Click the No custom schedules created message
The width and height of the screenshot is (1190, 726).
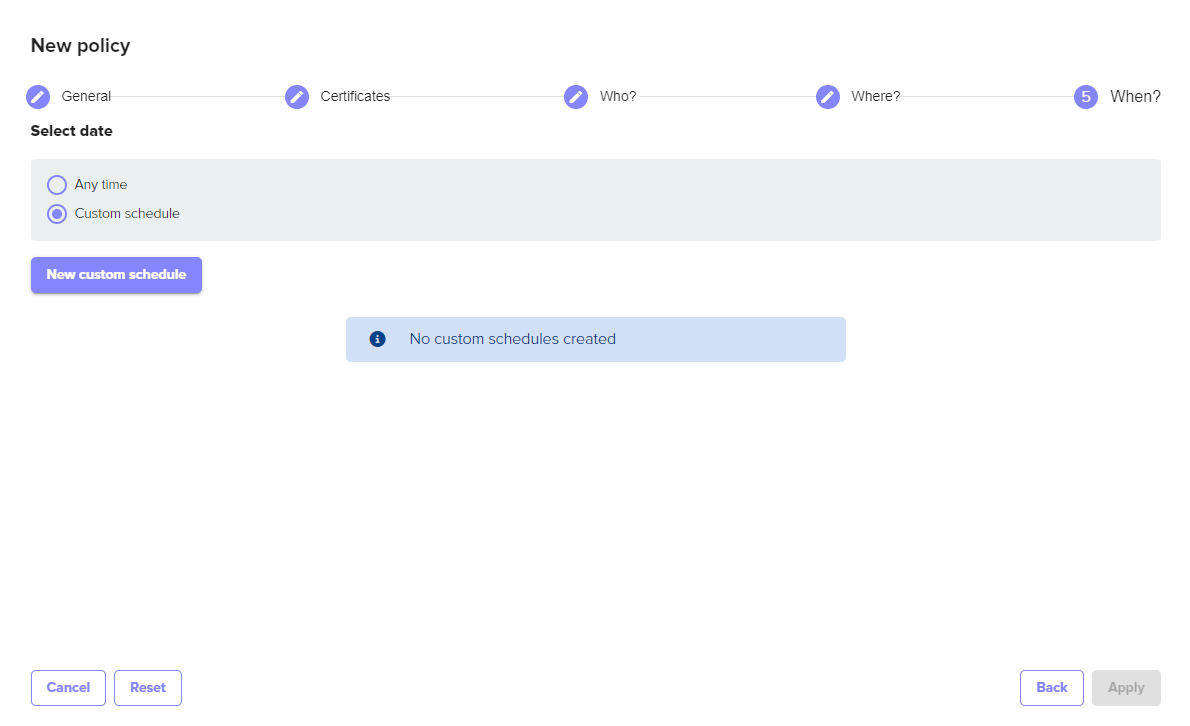pyautogui.click(x=512, y=339)
